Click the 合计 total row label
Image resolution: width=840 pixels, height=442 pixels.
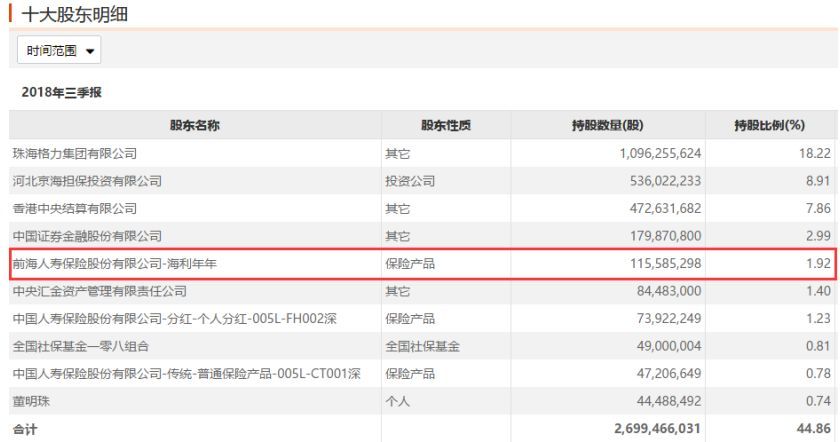pyautogui.click(x=25, y=429)
